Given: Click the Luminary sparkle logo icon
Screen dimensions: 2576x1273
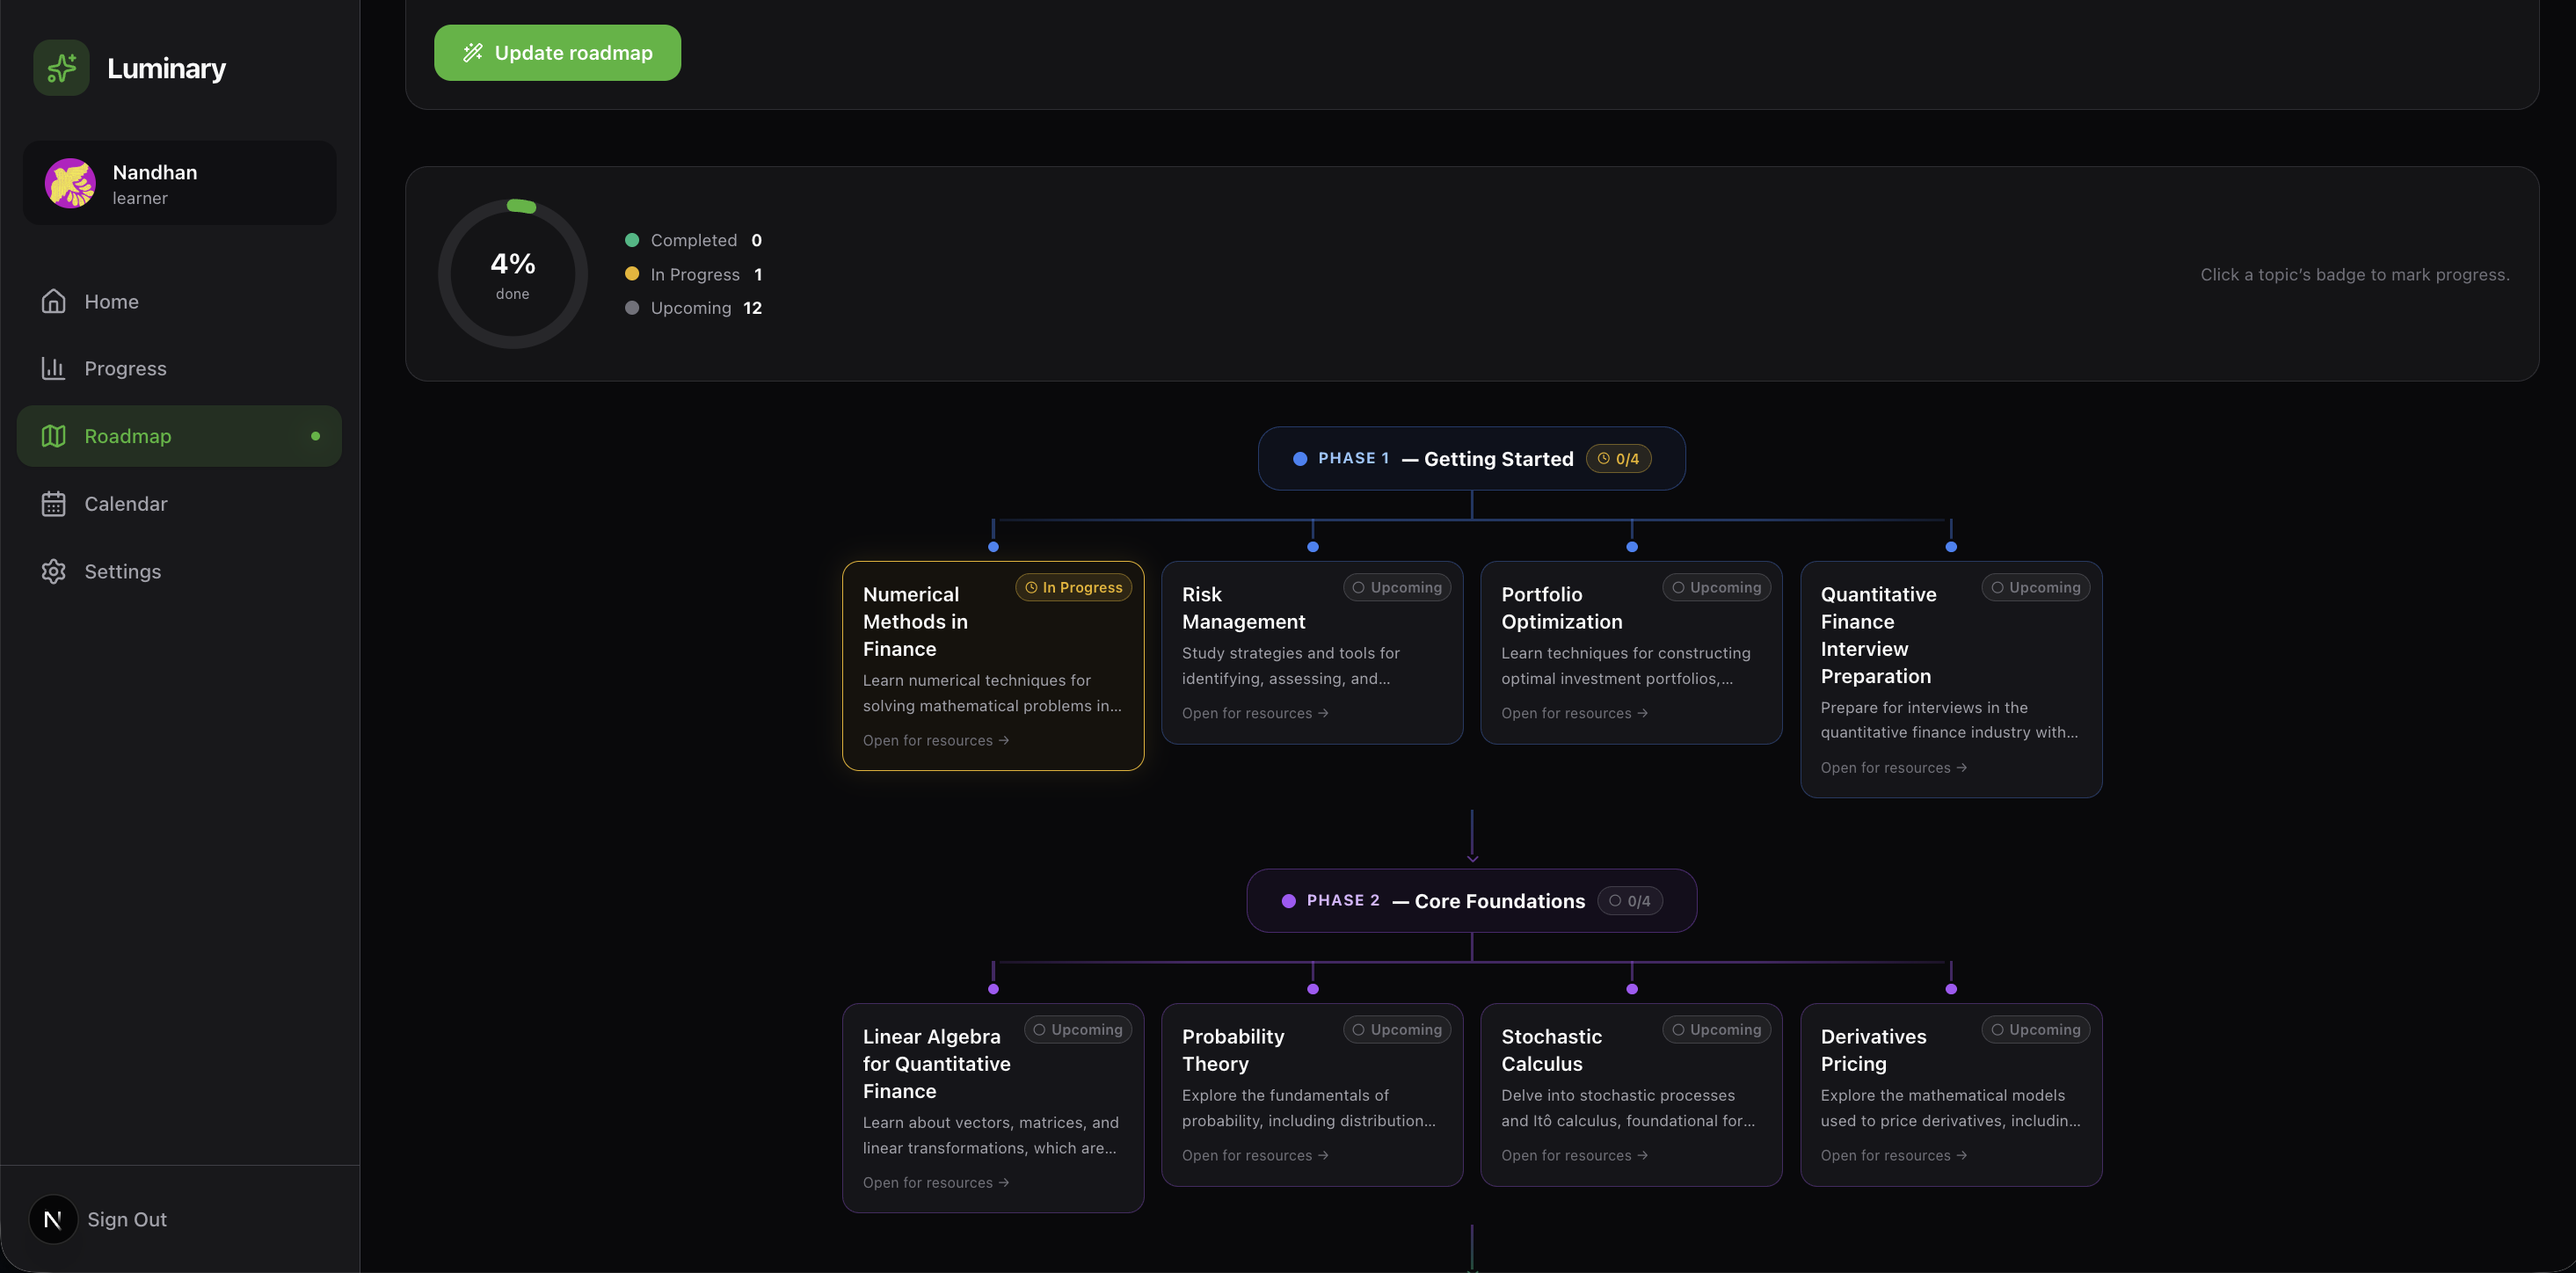Looking at the screenshot, I should click(x=61, y=68).
